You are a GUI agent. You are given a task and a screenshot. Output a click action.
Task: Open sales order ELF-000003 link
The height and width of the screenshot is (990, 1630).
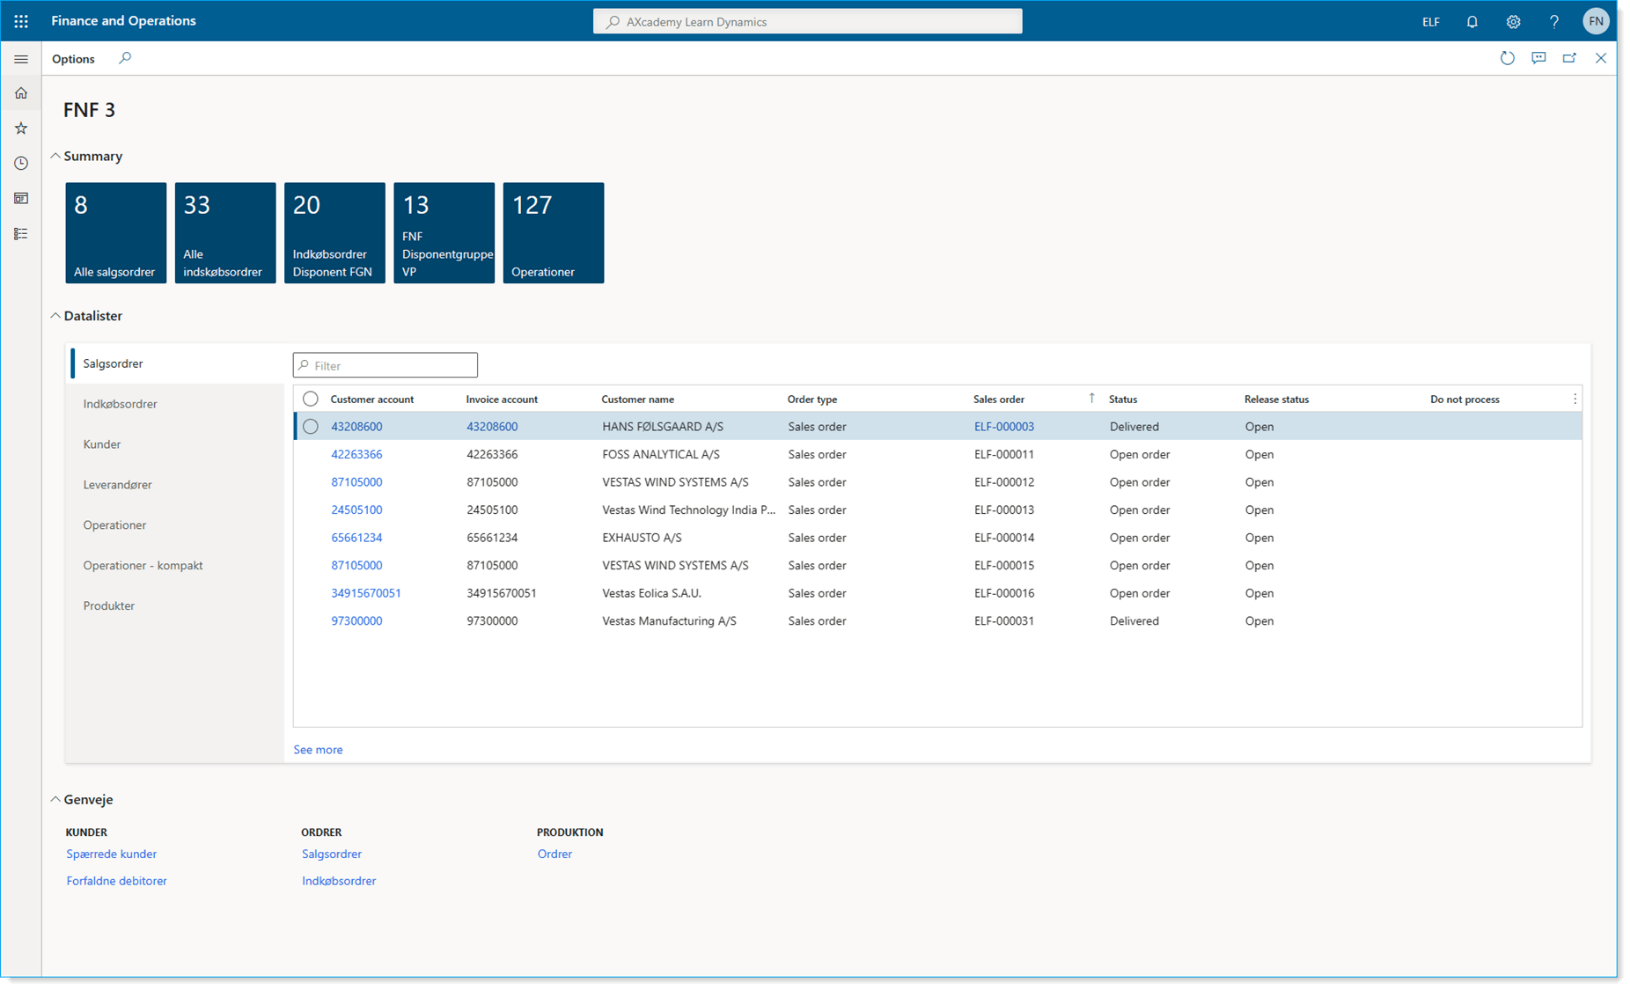(1004, 426)
